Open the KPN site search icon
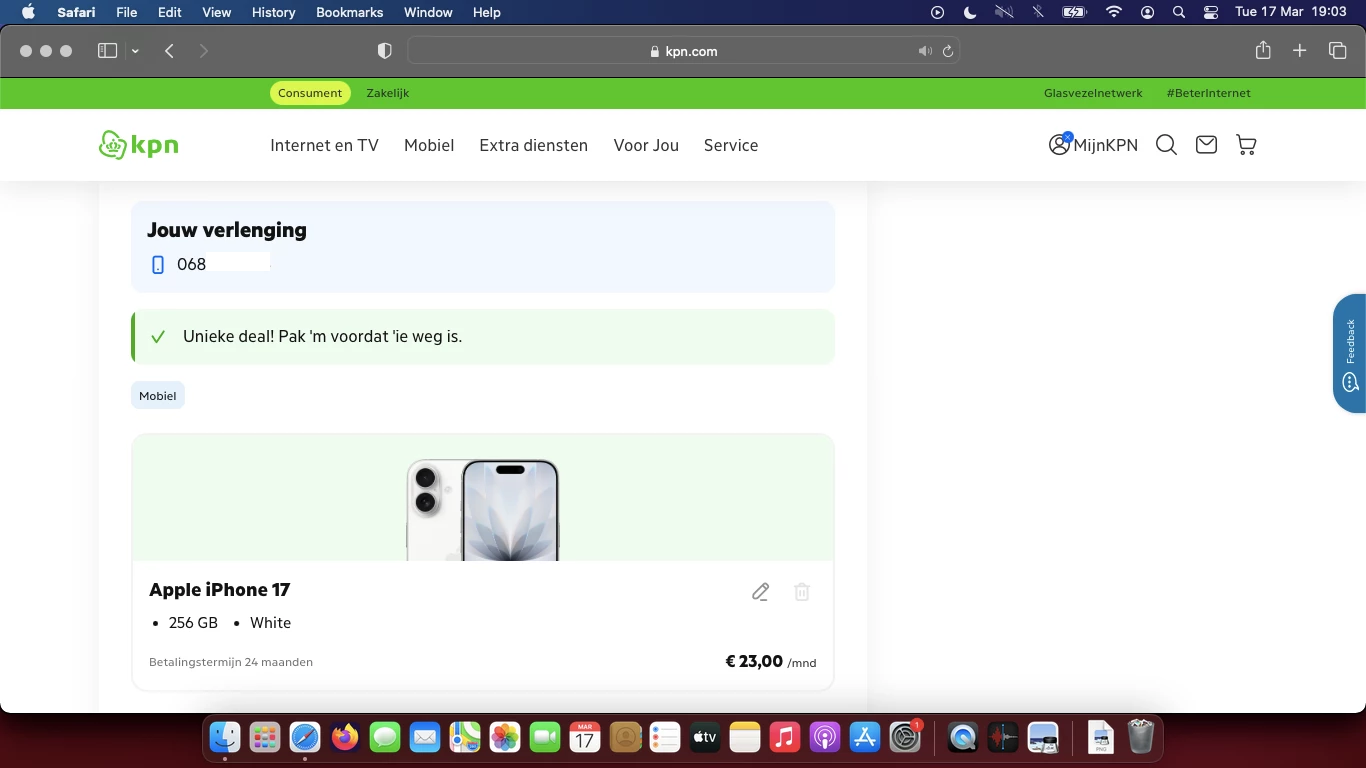Viewport: 1366px width, 768px height. [1166, 145]
